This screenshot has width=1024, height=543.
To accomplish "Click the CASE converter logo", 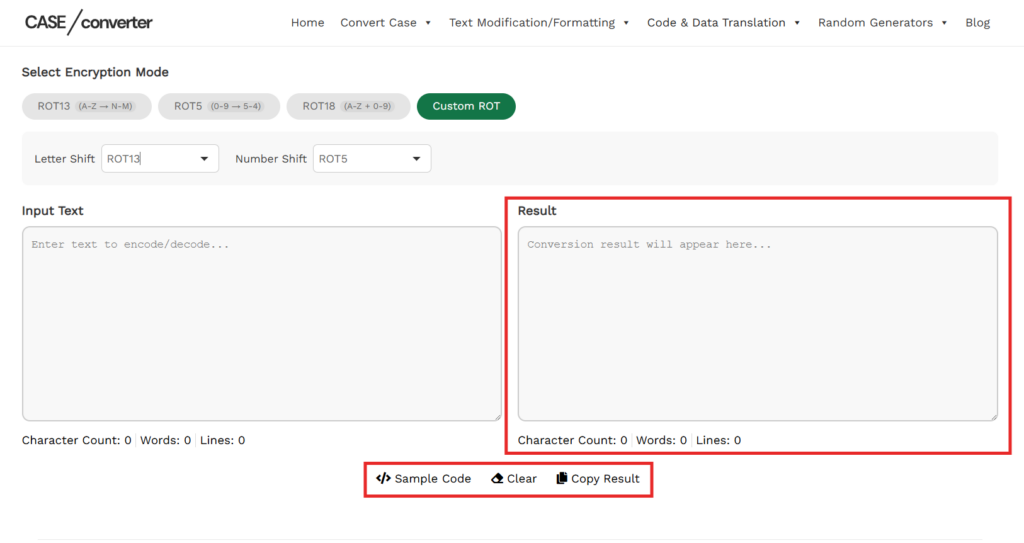I will point(88,22).
